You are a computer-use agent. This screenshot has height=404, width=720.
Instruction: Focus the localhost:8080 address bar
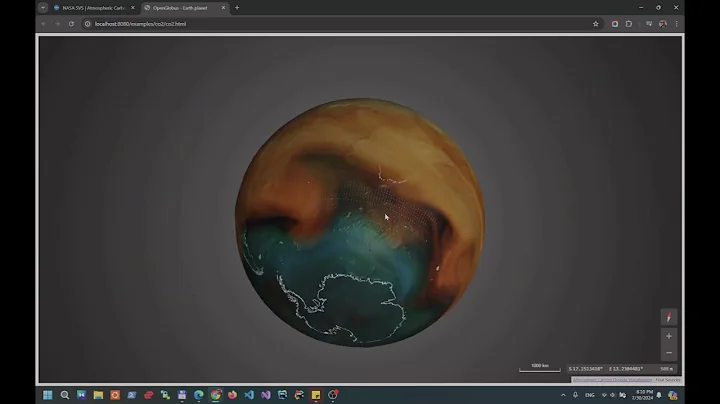(x=342, y=24)
